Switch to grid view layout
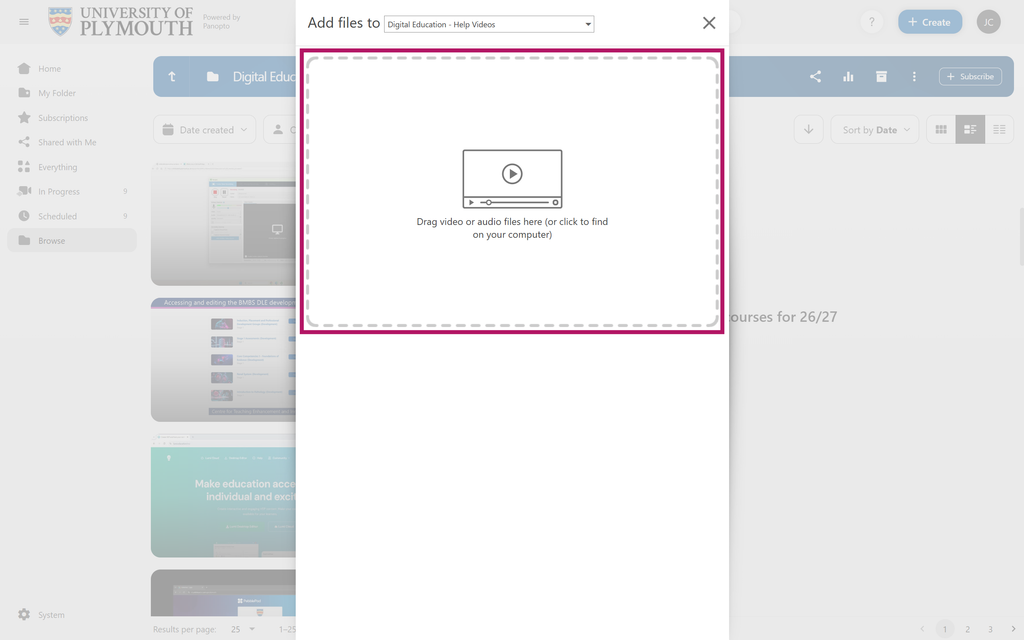The image size is (1024, 640). point(941,129)
